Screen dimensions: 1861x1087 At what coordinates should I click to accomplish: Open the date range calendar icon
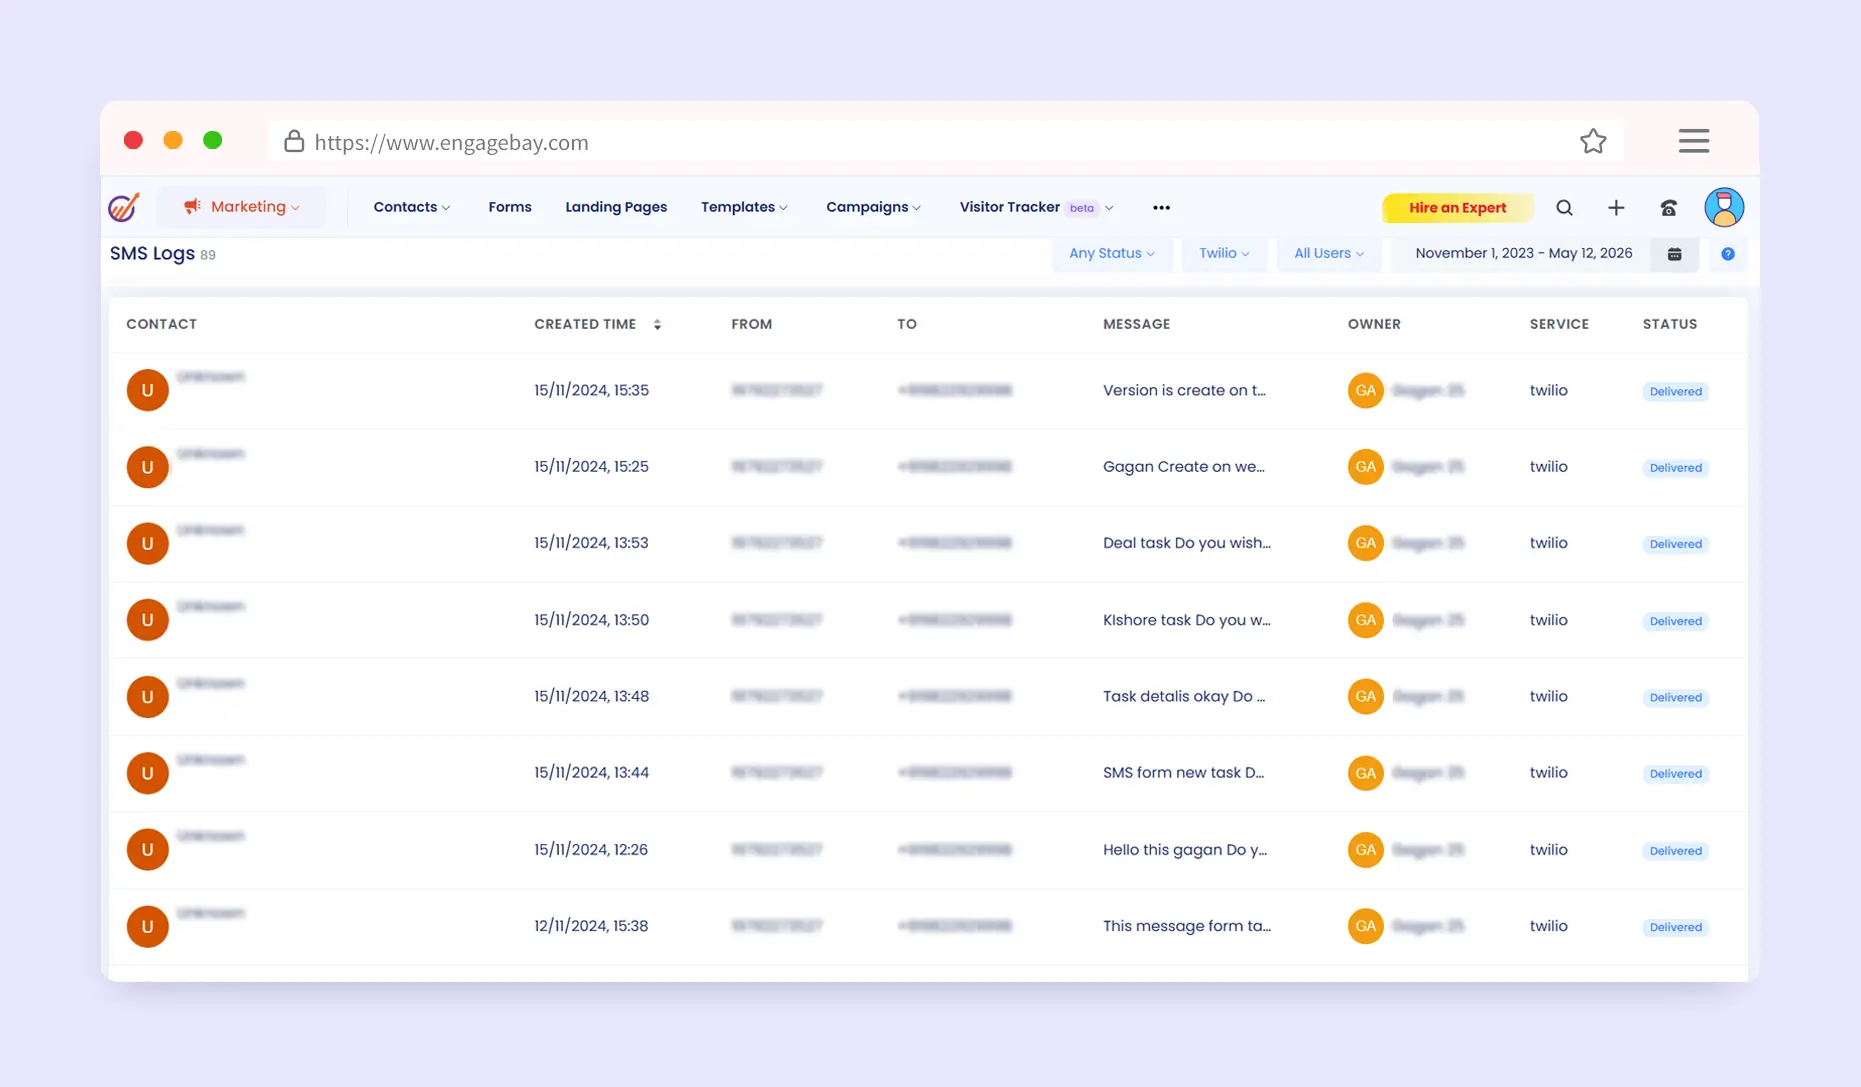pos(1674,254)
